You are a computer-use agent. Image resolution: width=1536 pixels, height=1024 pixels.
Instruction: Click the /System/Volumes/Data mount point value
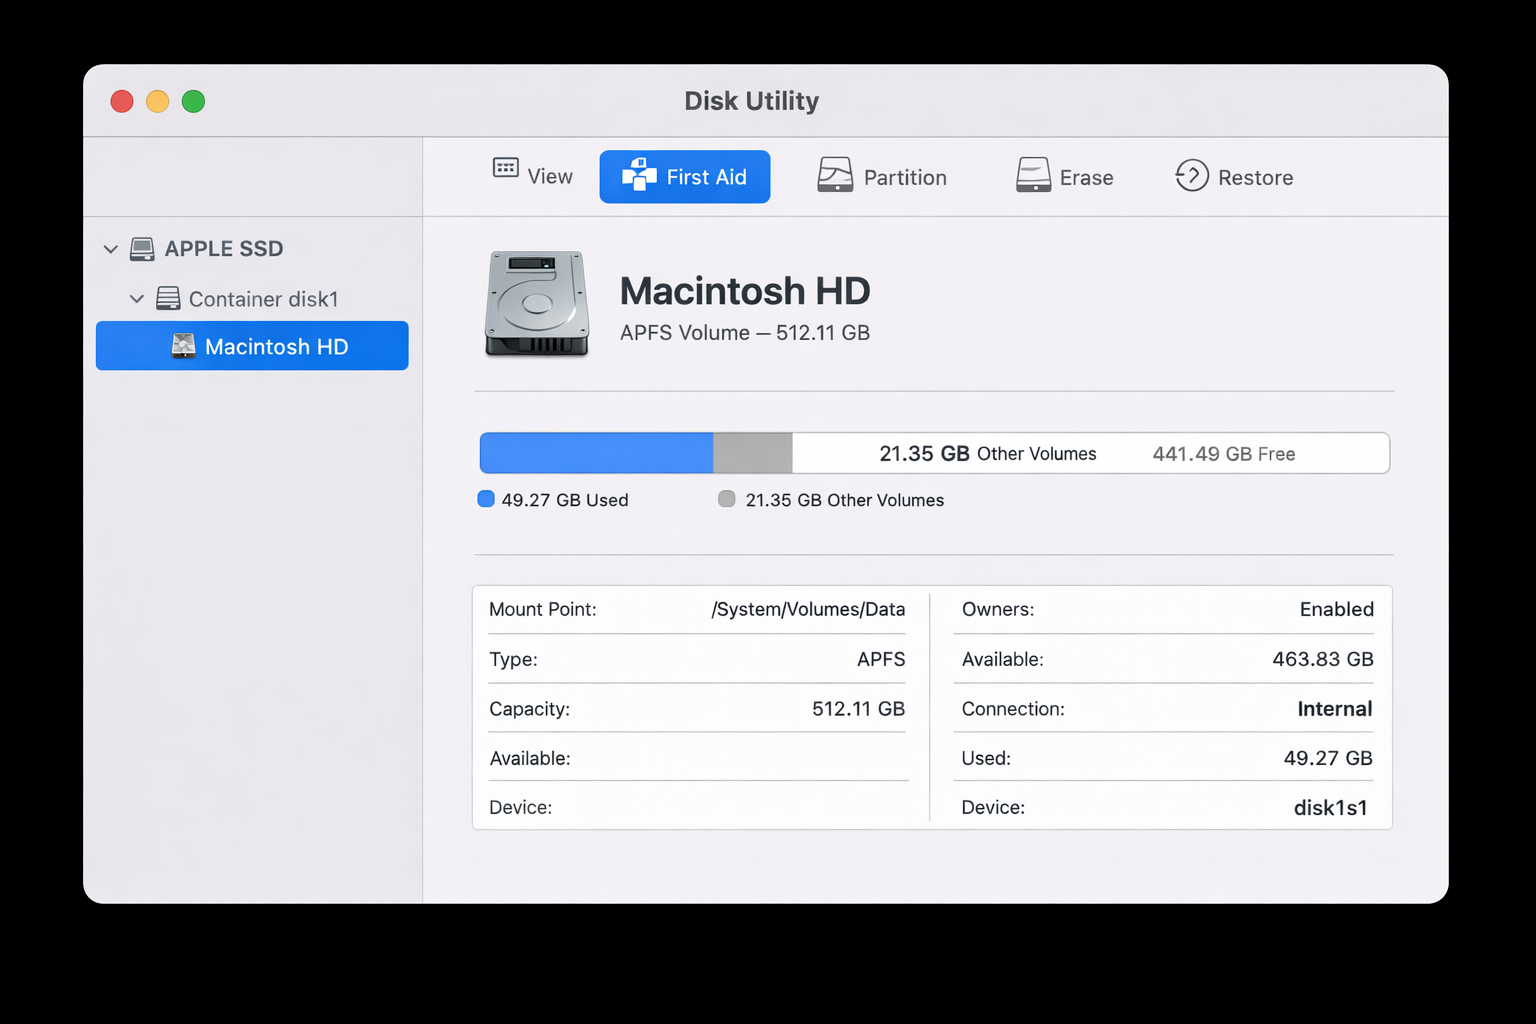[x=808, y=610]
